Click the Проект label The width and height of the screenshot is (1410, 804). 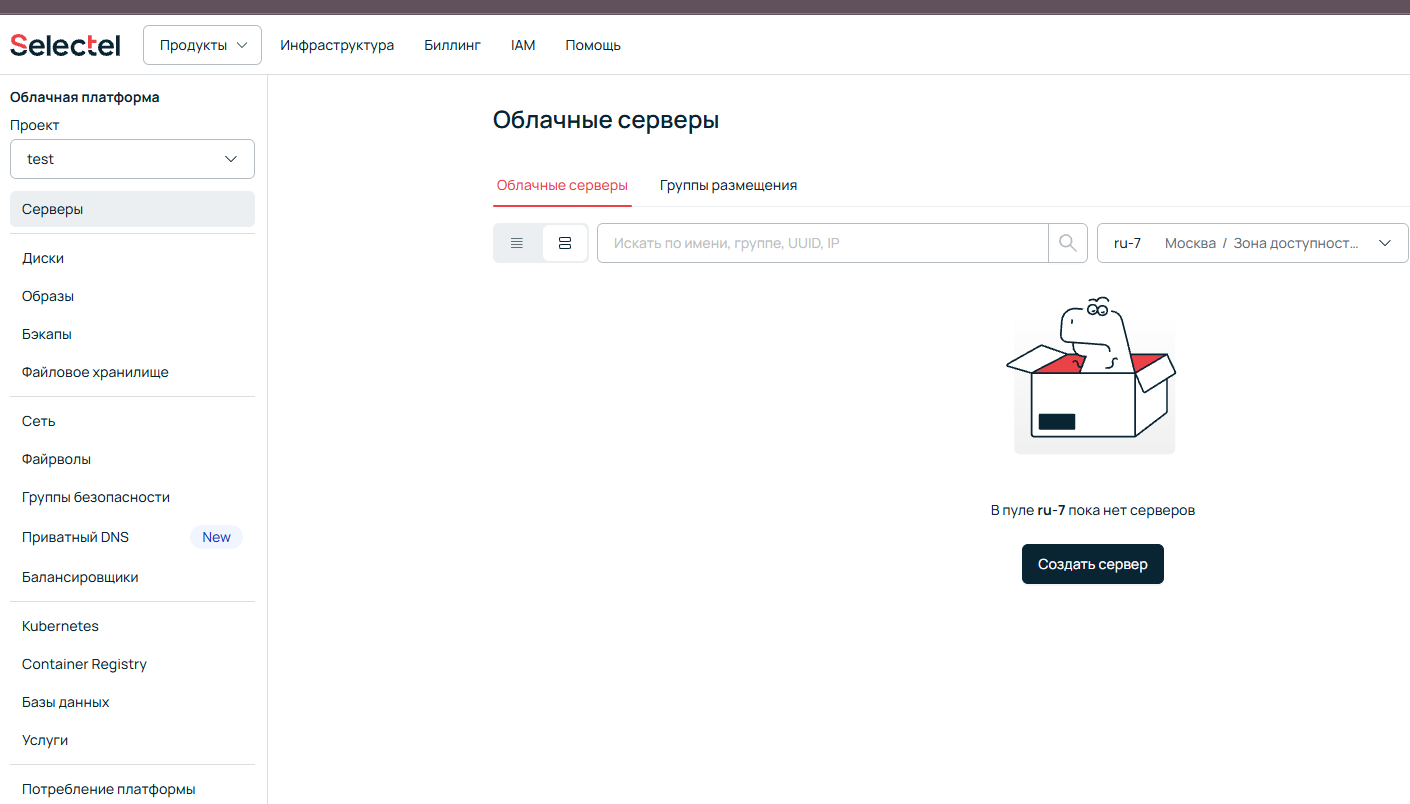35,125
